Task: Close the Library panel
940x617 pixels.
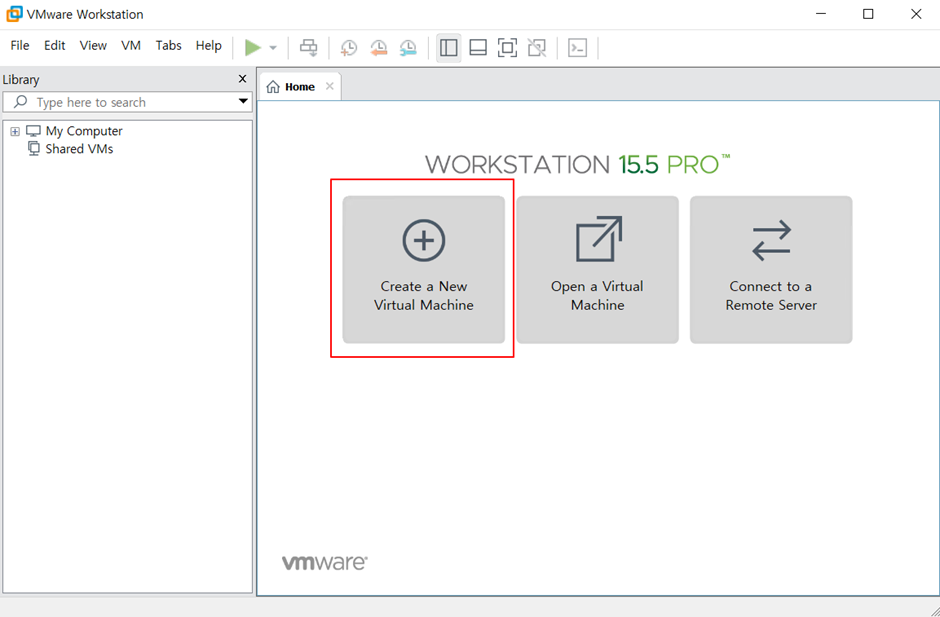Action: (242, 79)
